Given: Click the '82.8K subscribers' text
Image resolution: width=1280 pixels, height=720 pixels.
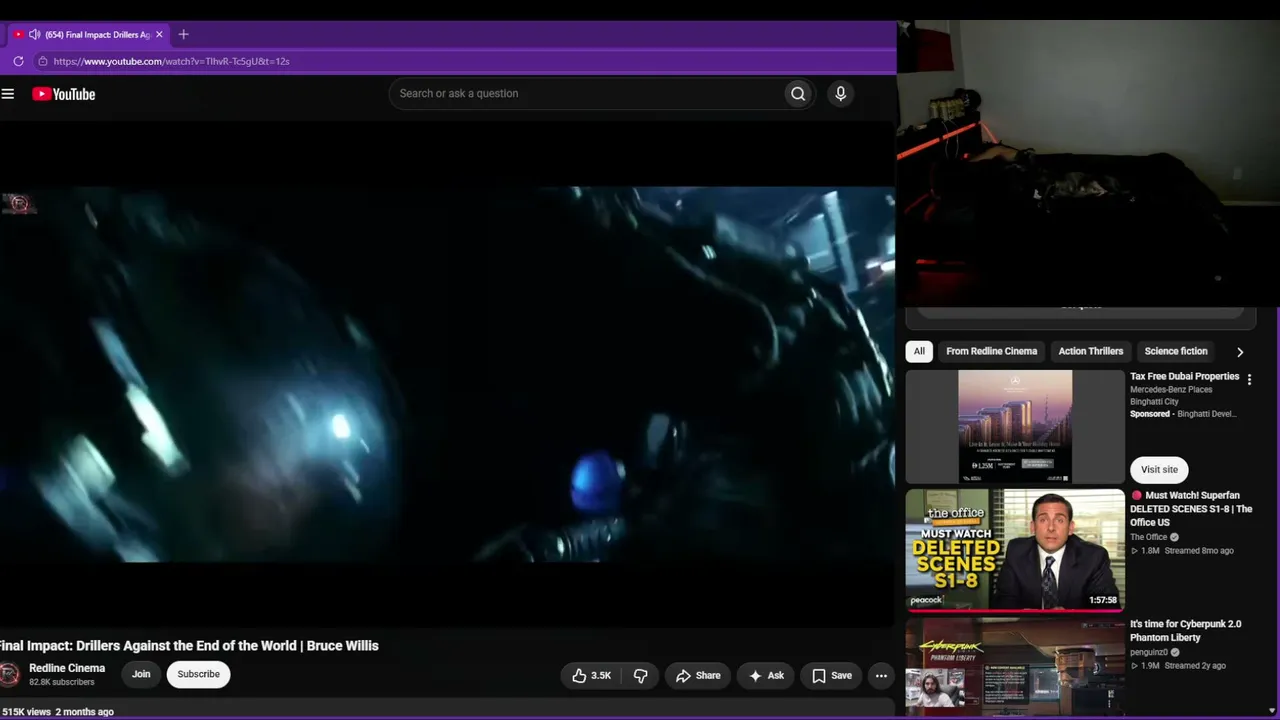Looking at the screenshot, I should (x=61, y=682).
